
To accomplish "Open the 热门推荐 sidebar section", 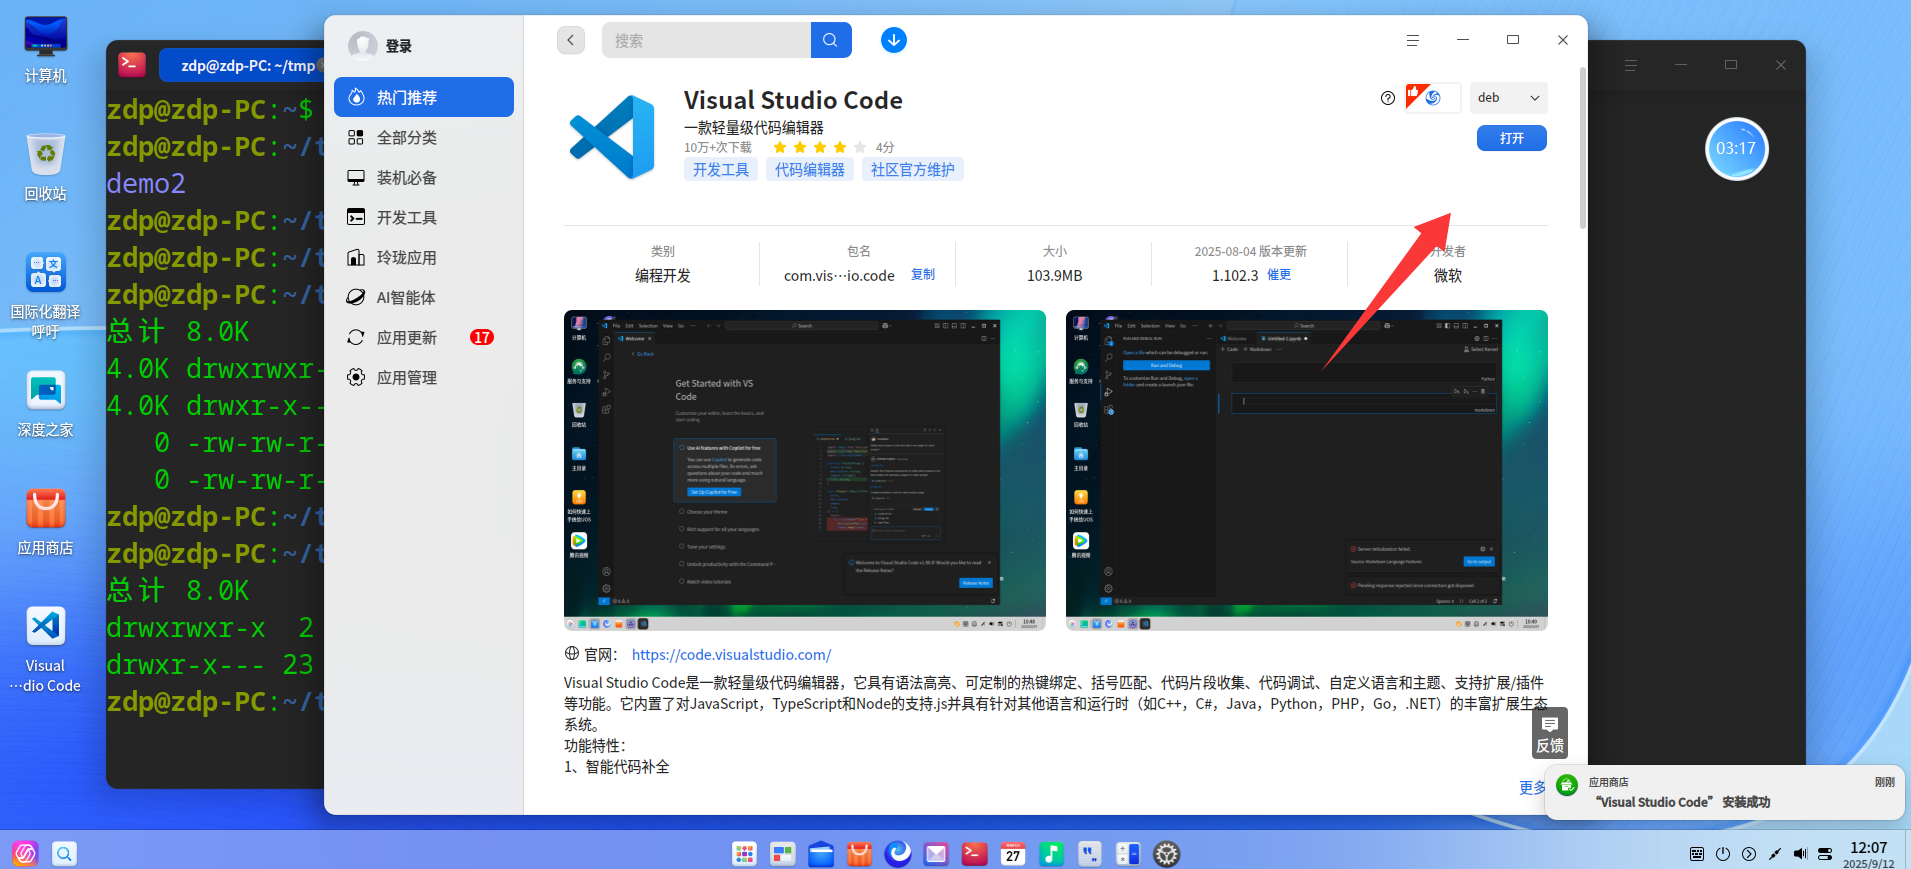I will (423, 97).
